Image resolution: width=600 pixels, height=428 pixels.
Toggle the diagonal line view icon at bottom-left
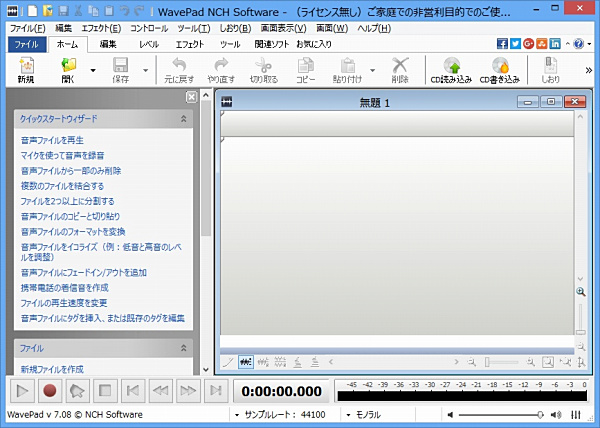[228, 362]
